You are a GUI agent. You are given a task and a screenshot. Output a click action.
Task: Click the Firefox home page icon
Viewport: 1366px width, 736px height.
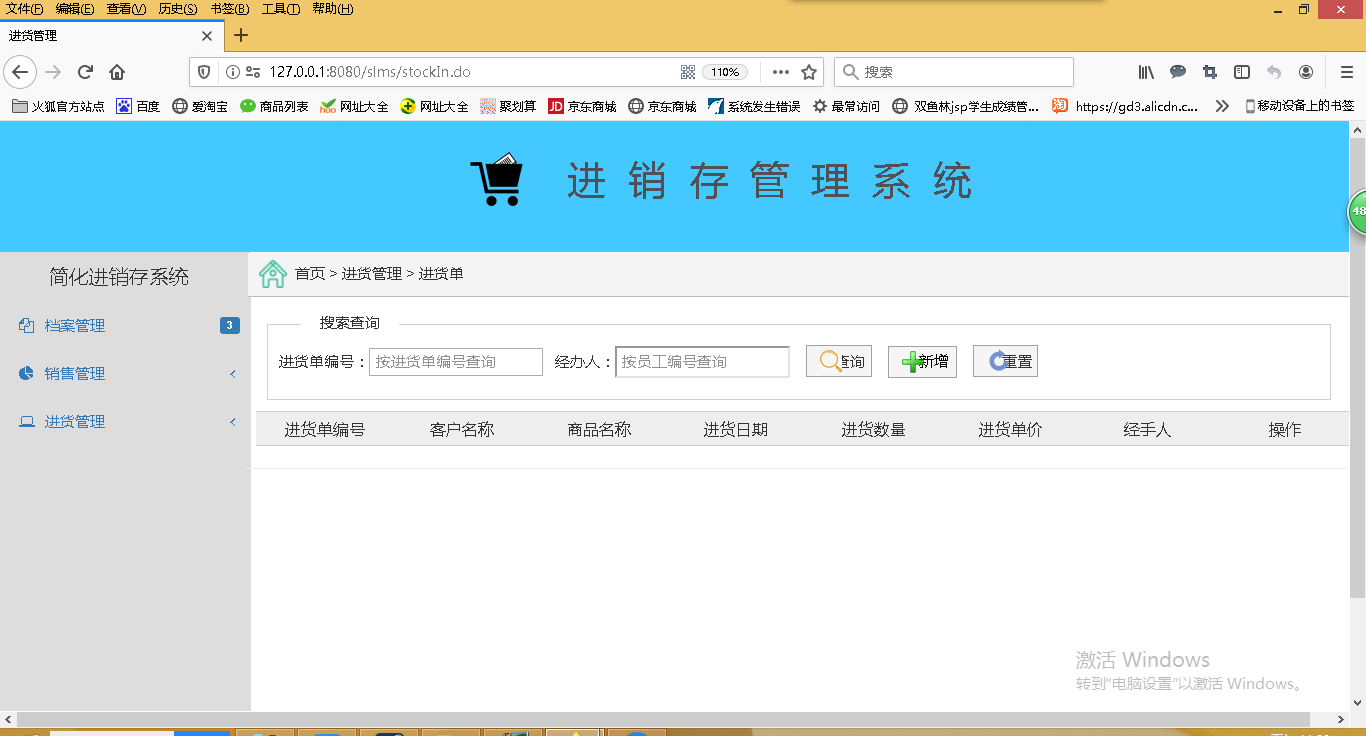(x=117, y=72)
